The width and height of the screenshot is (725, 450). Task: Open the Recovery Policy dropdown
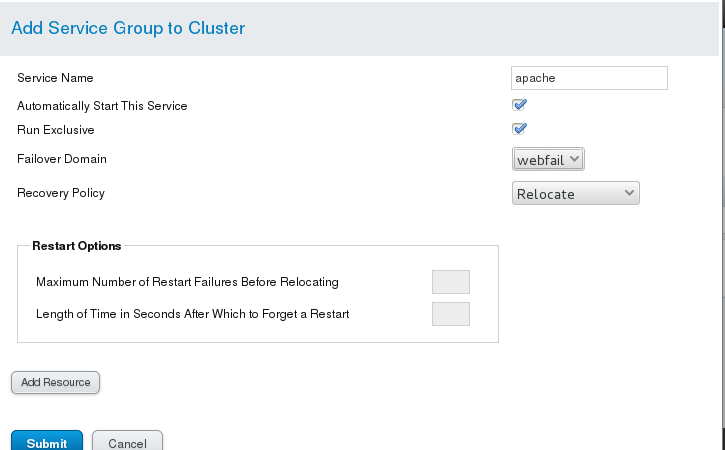click(576, 193)
